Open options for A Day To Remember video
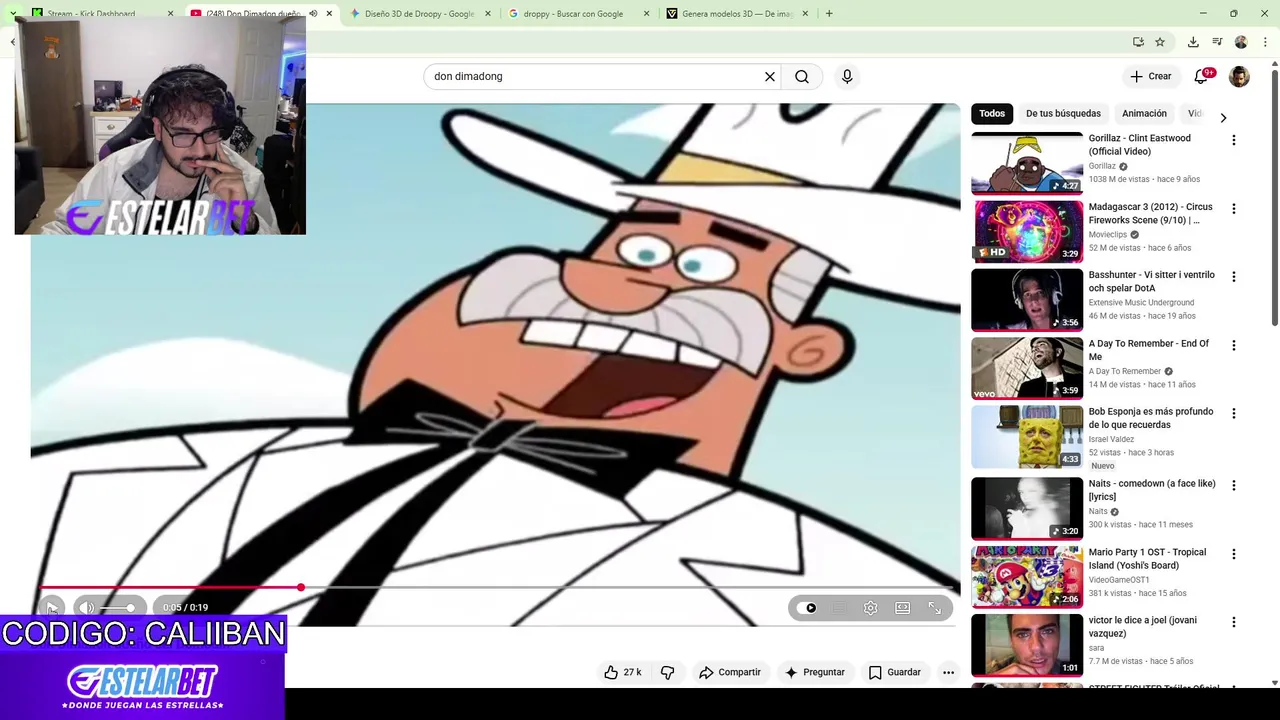 coord(1234,346)
